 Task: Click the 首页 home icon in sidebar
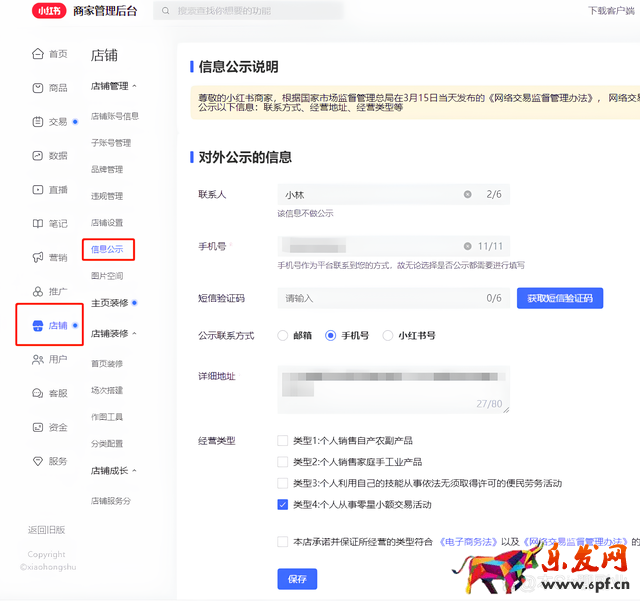[x=37, y=54]
